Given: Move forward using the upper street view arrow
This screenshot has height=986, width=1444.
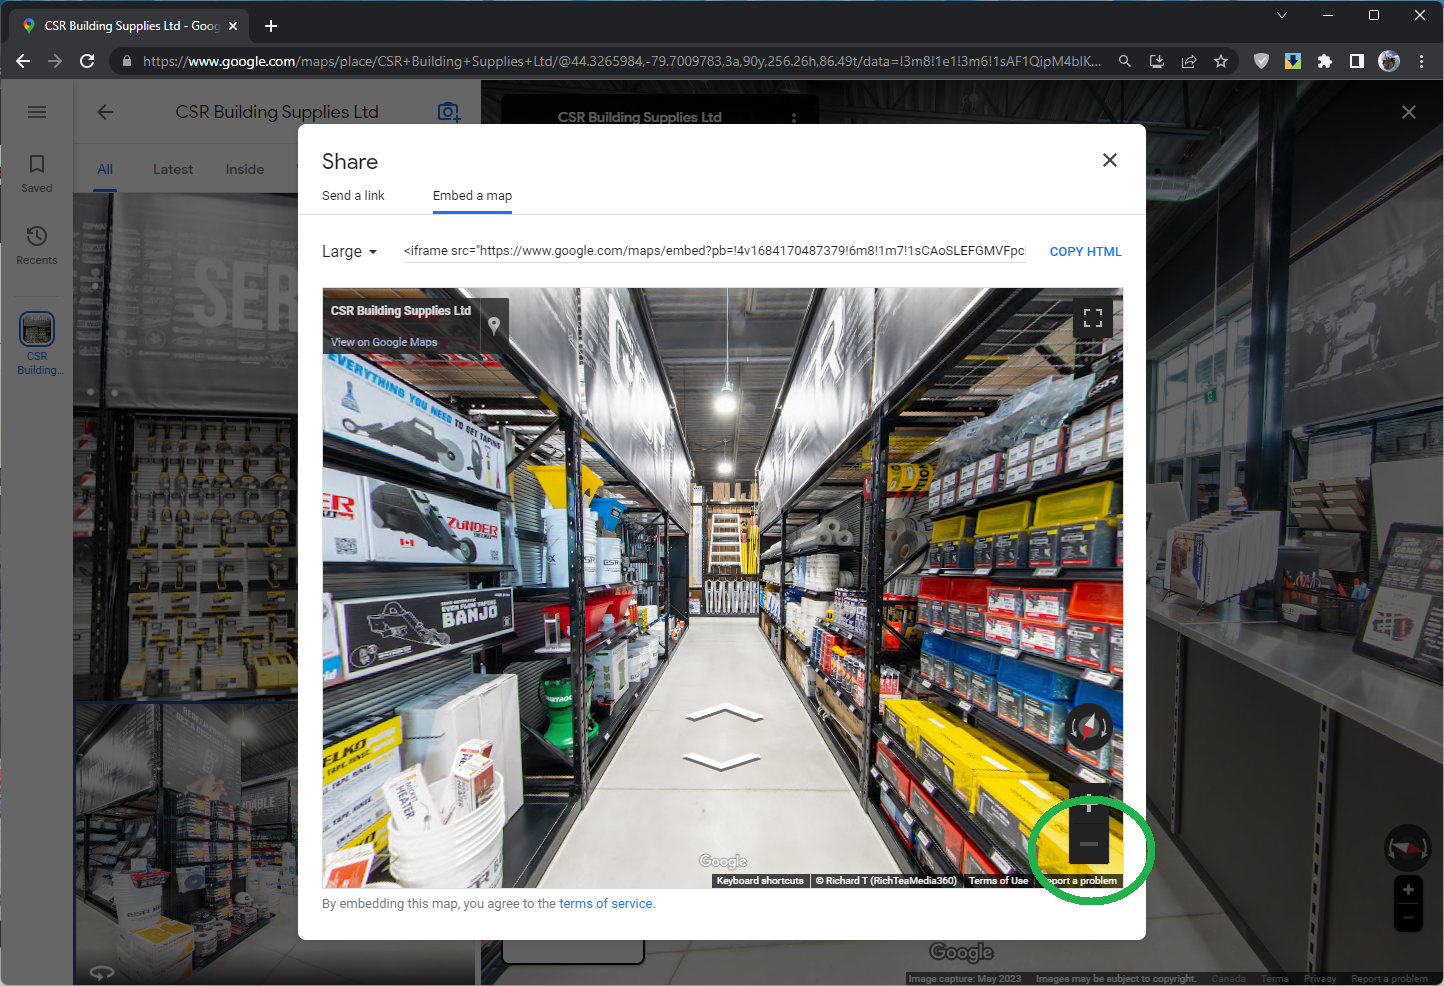Looking at the screenshot, I should (724, 713).
